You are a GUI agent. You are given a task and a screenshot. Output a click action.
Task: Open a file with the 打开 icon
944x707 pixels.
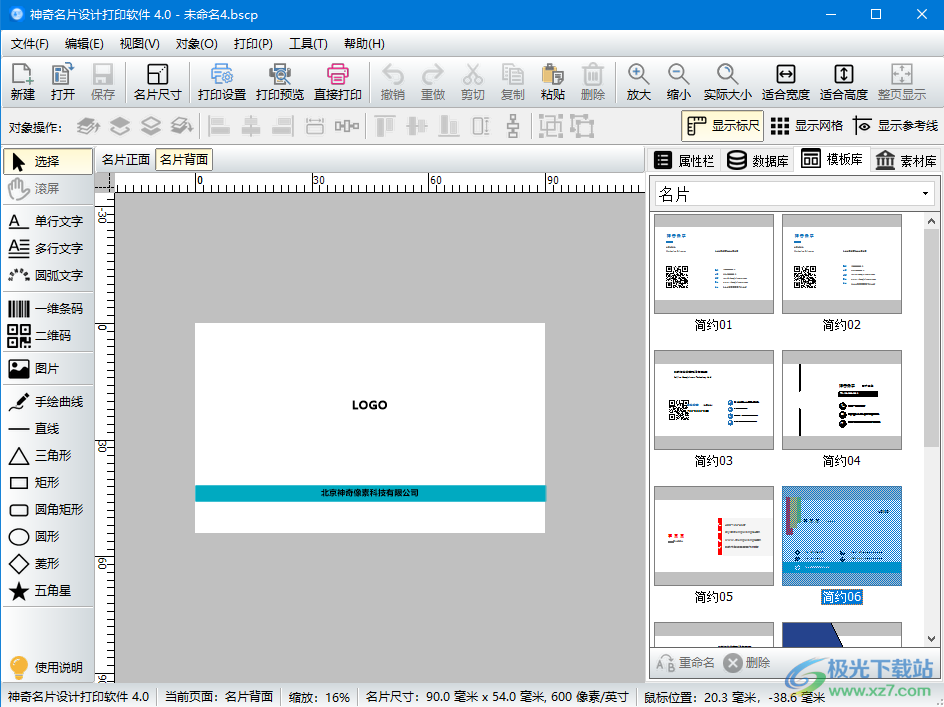click(63, 82)
